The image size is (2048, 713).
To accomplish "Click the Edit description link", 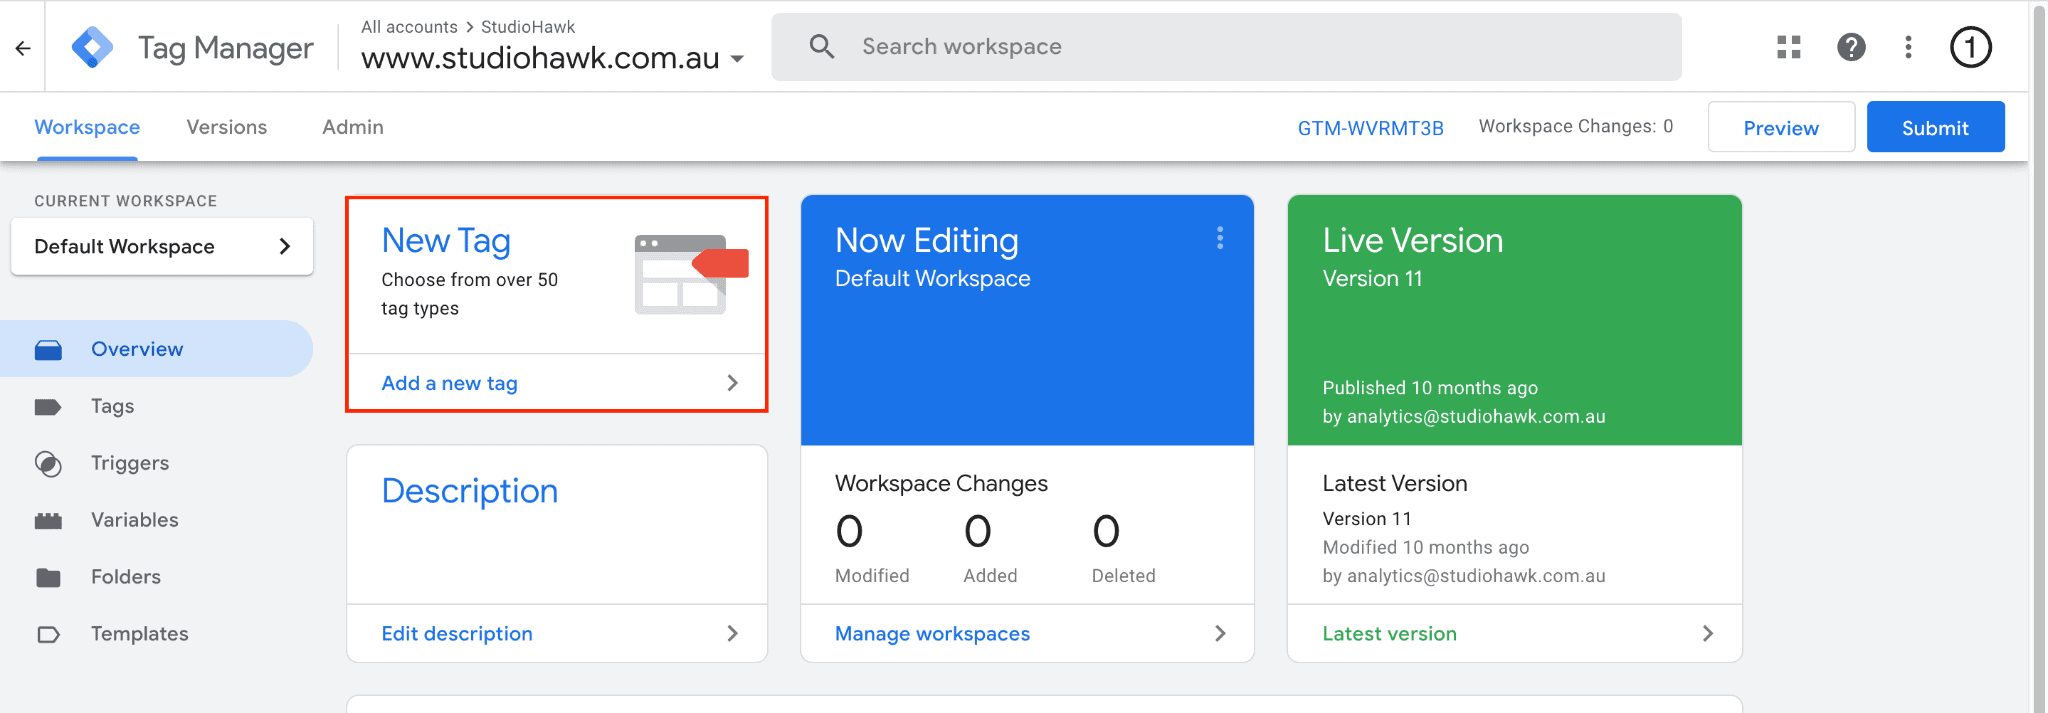I will point(457,634).
